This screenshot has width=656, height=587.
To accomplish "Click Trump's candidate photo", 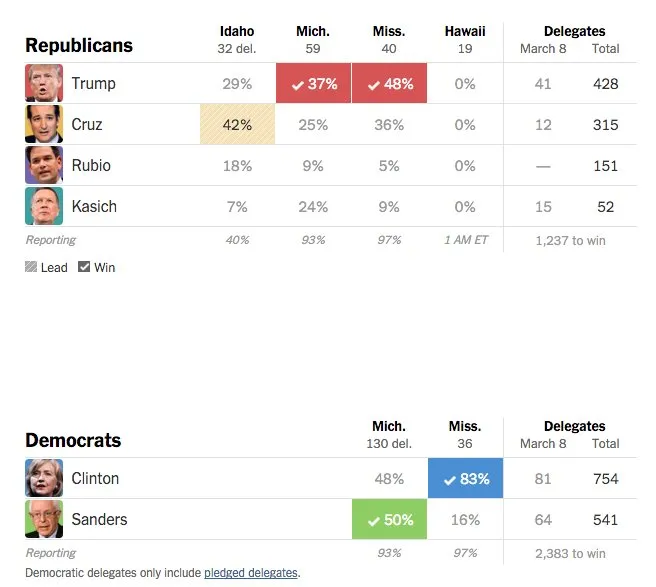I will pos(44,83).
